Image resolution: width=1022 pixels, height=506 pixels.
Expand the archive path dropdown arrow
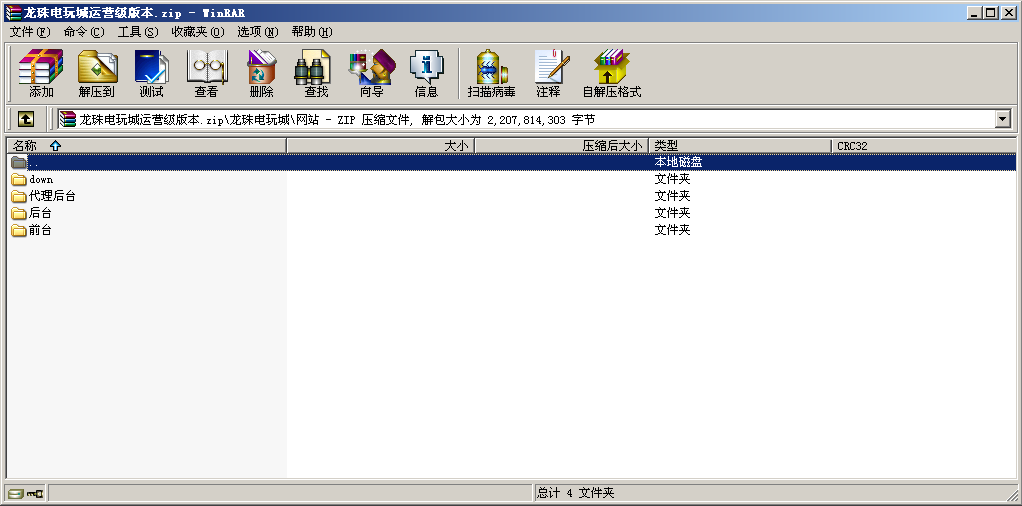point(1003,119)
